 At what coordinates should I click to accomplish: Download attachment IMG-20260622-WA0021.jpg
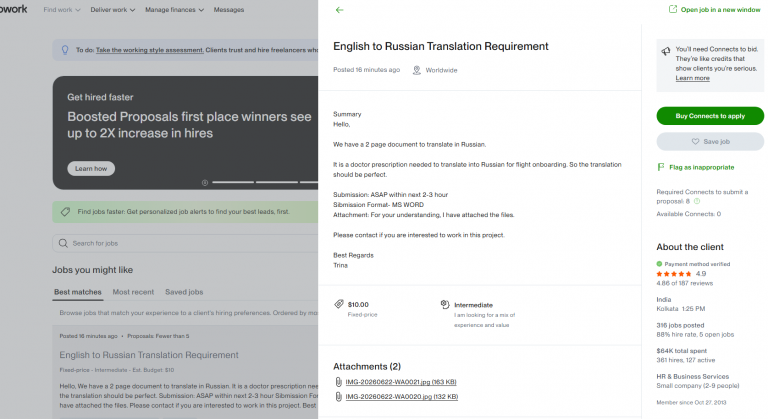401,382
